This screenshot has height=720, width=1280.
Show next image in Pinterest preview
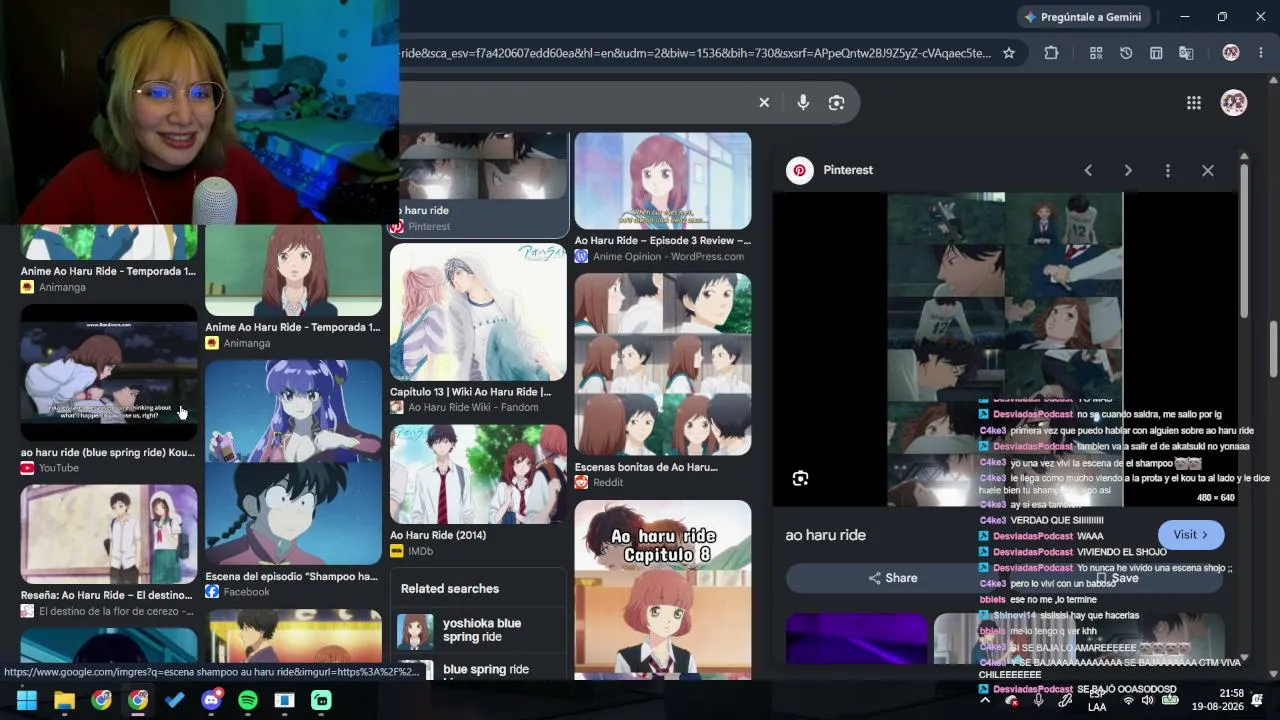[x=1128, y=171]
